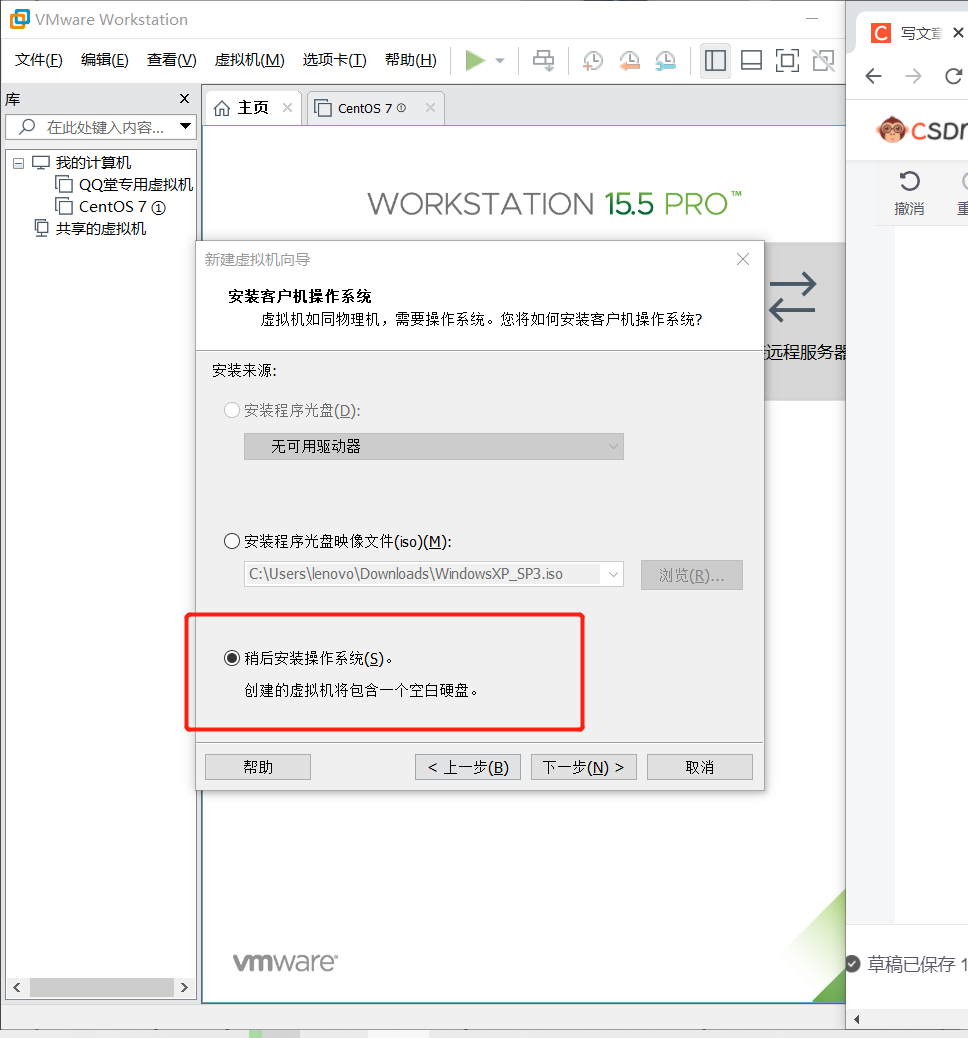
Task: Click the library horizontal scrollbar thumb
Action: [101, 988]
